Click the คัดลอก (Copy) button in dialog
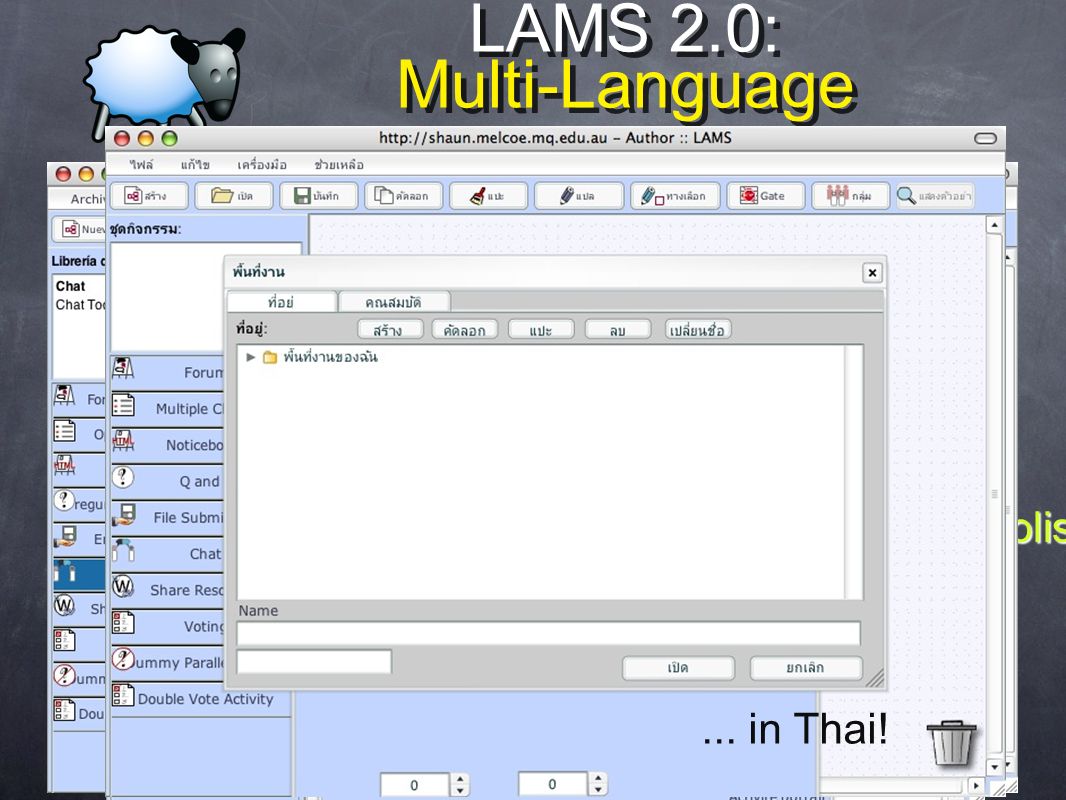The height and width of the screenshot is (800, 1066). pyautogui.click(x=464, y=330)
